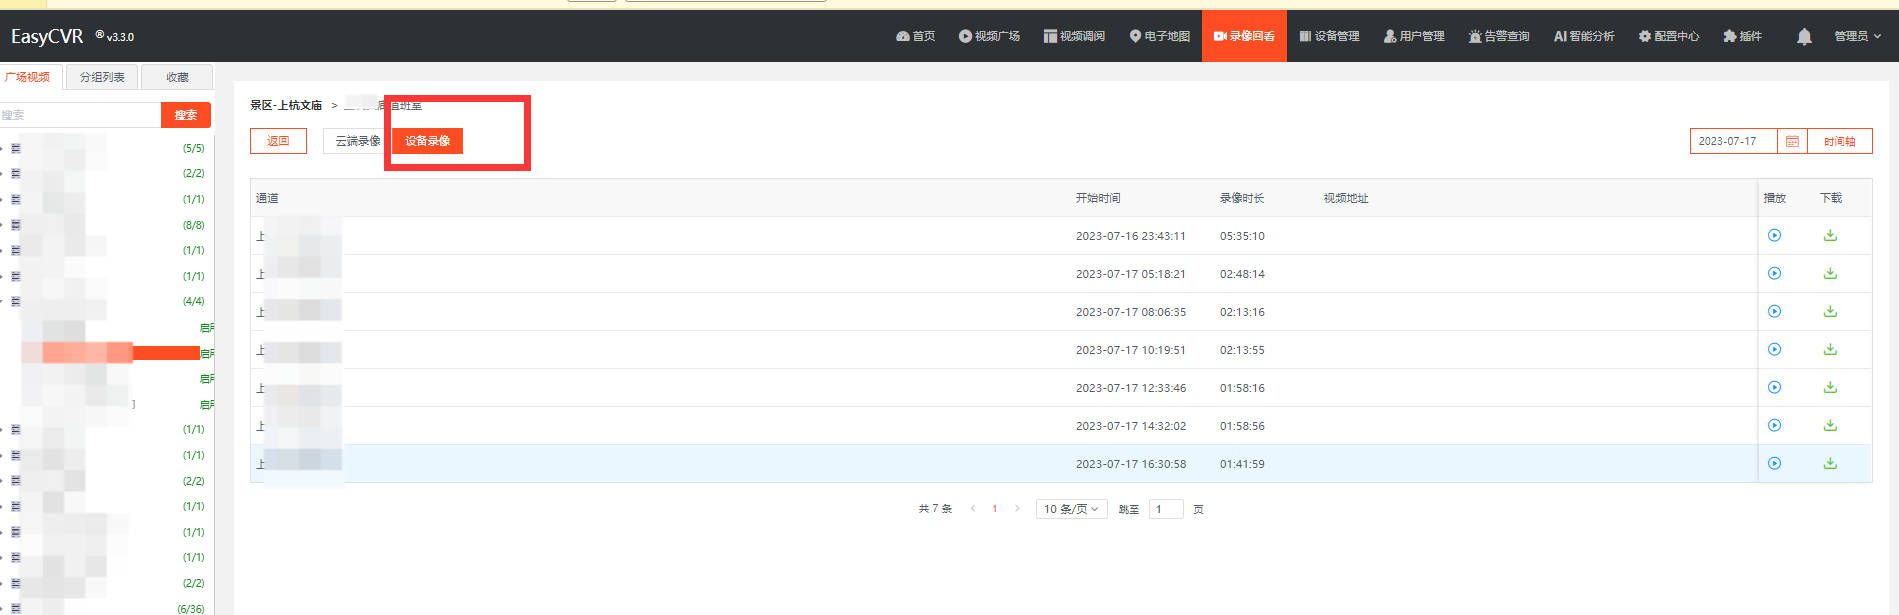Click duration cell 02:48:14

[x=1242, y=274]
